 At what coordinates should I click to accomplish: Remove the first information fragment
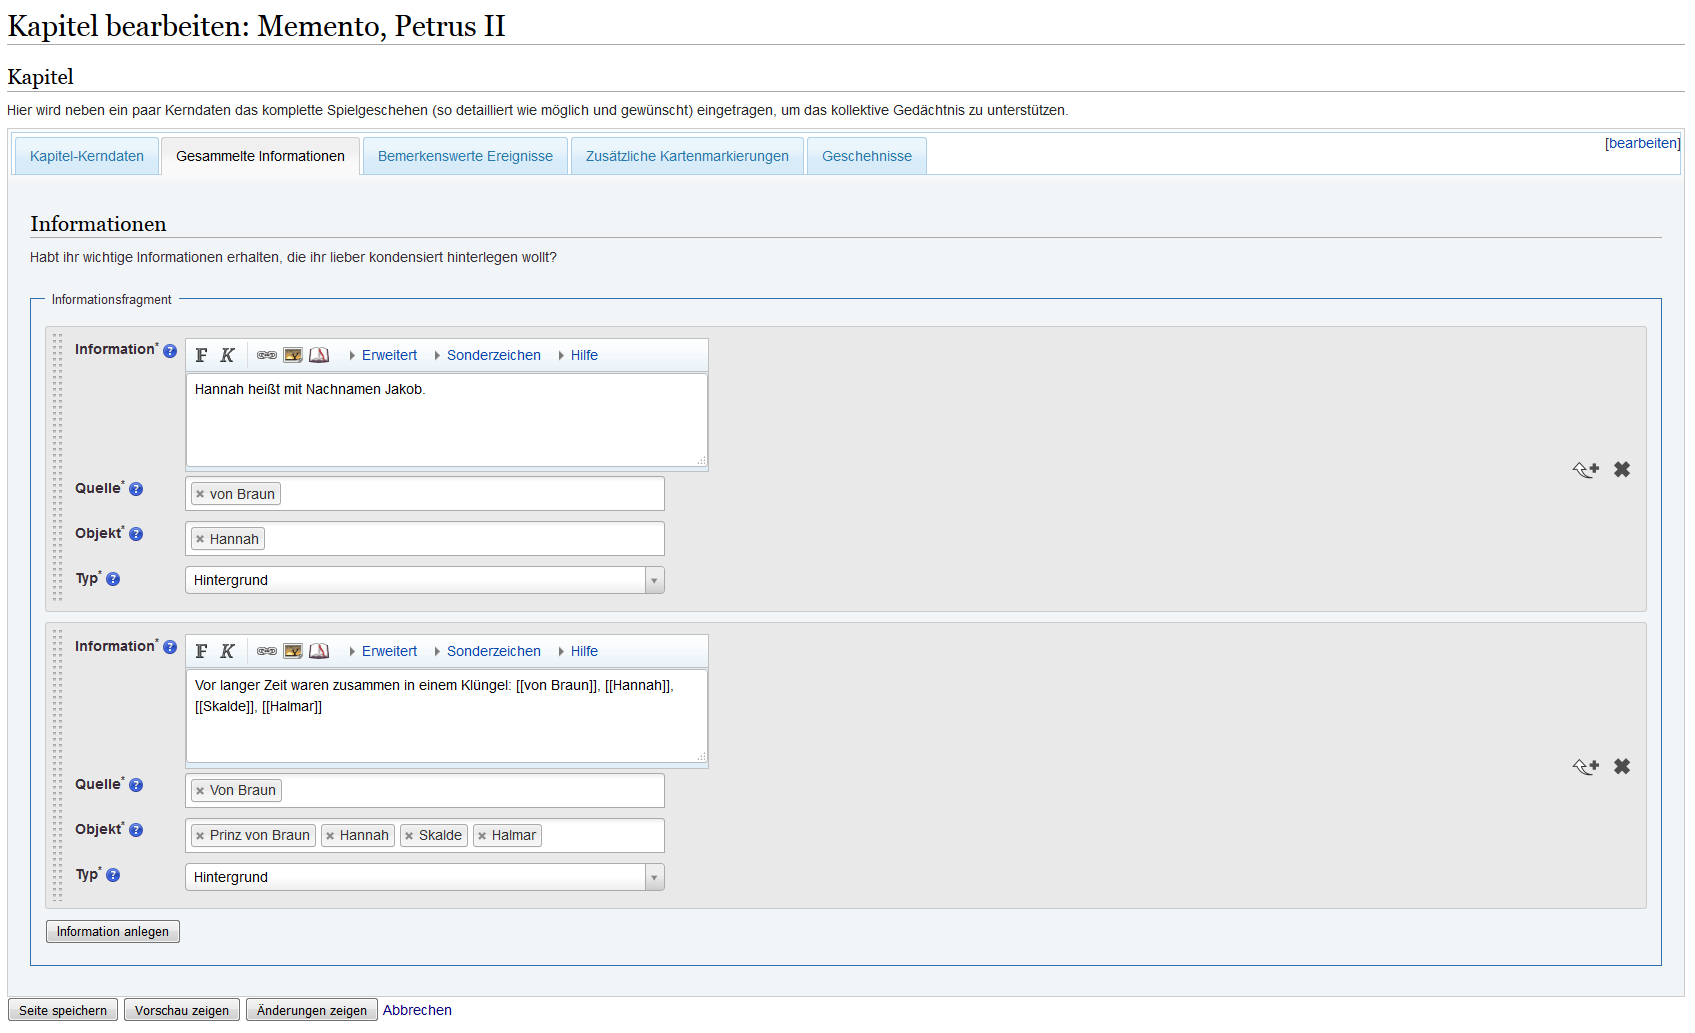click(x=1622, y=469)
